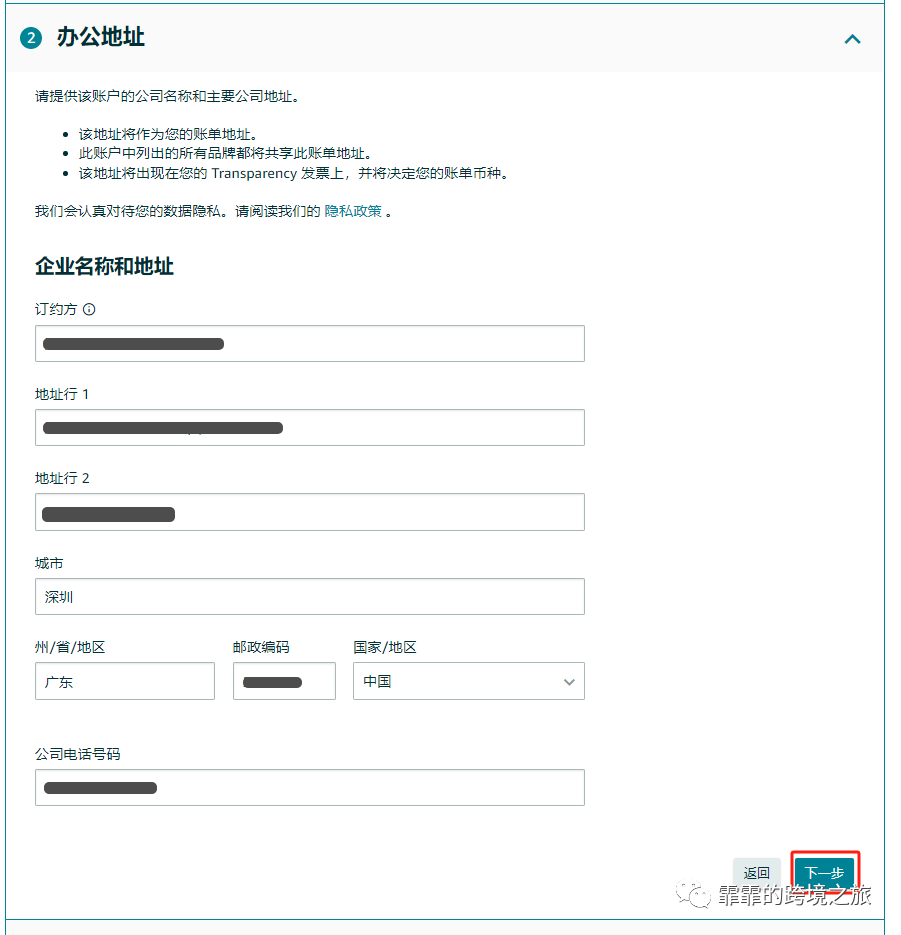Click the 地址行 2 address field

point(310,513)
